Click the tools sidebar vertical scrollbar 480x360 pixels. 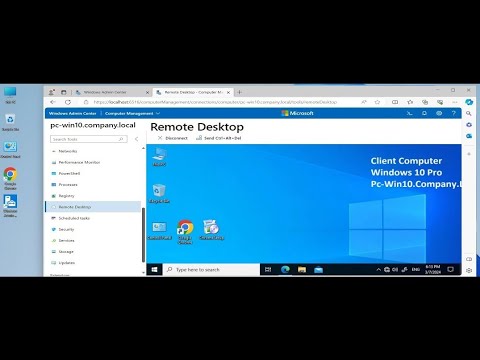coord(144,235)
